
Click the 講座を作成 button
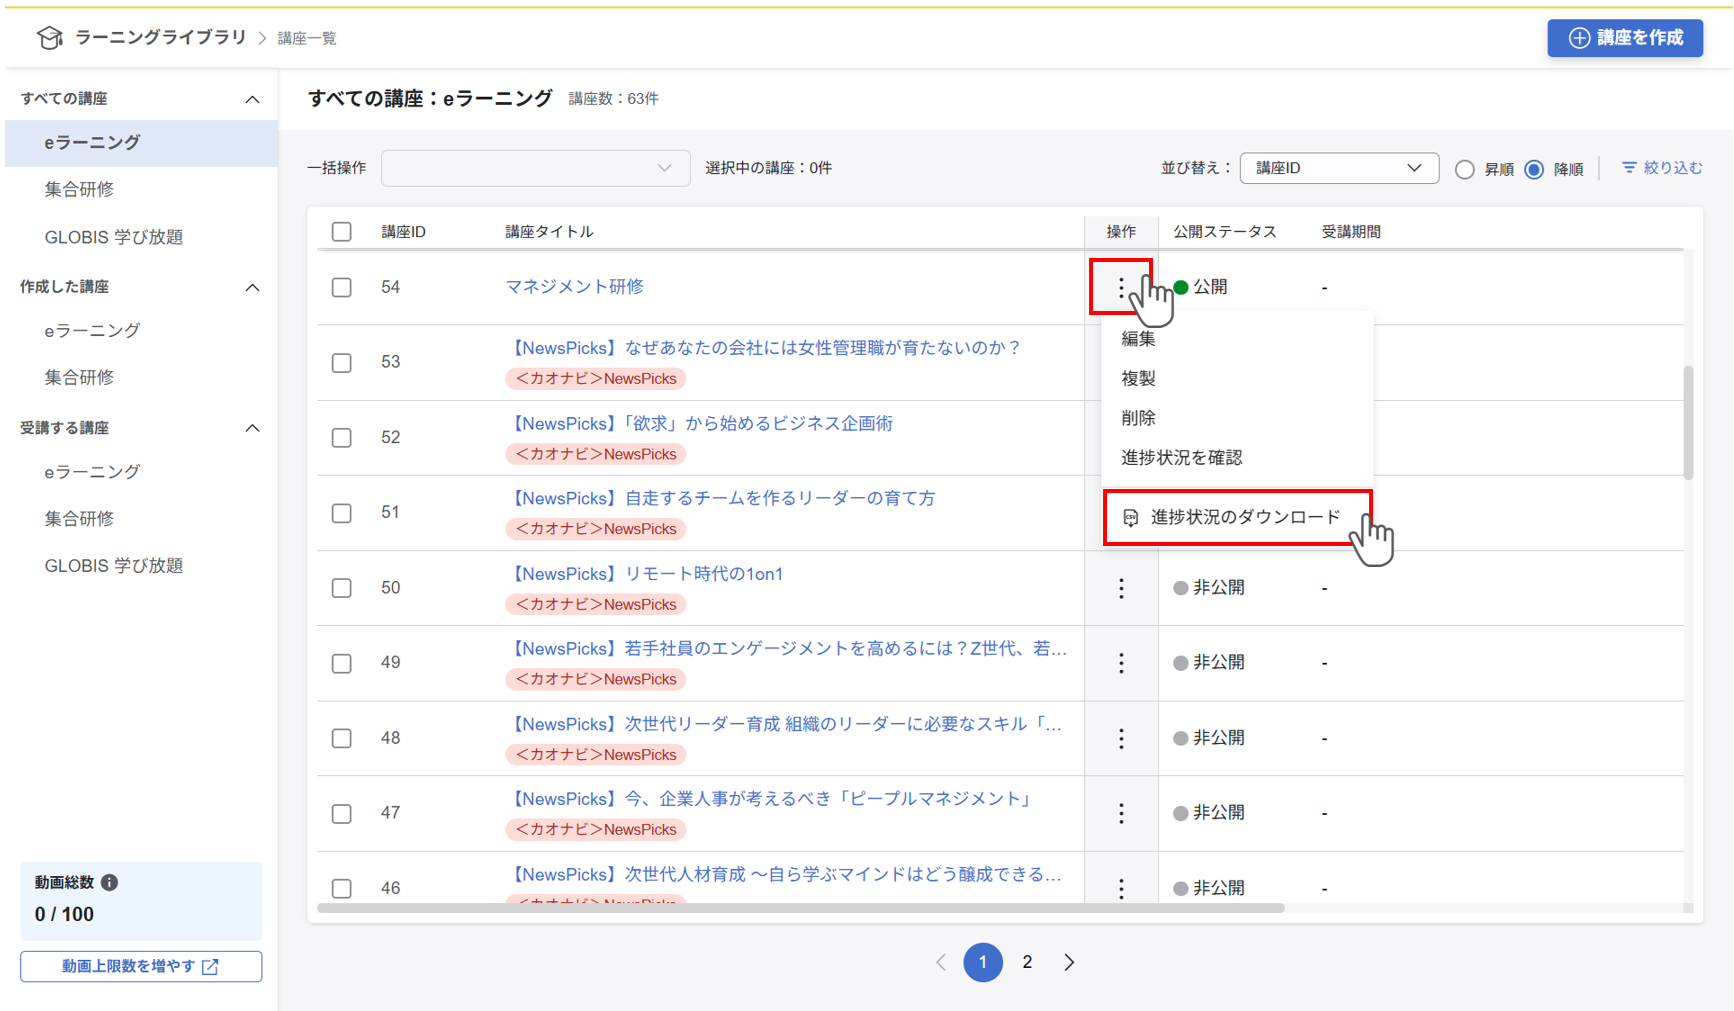(1625, 38)
